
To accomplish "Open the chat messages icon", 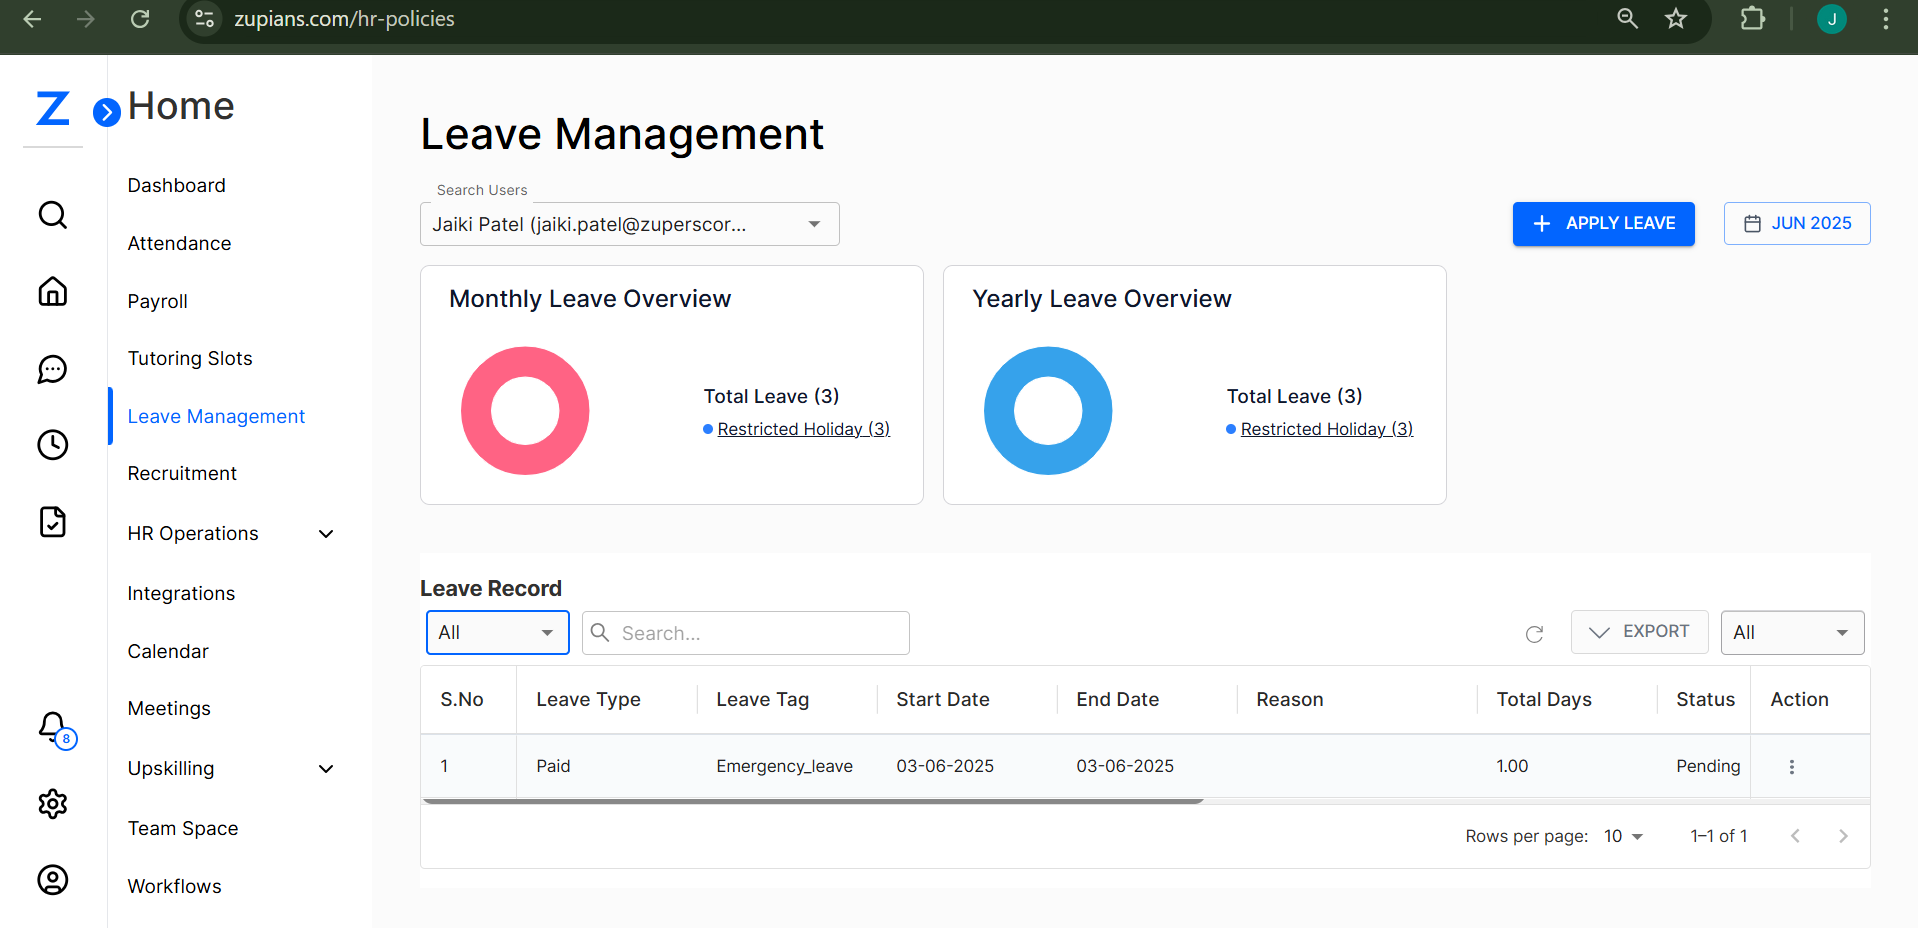I will (52, 369).
